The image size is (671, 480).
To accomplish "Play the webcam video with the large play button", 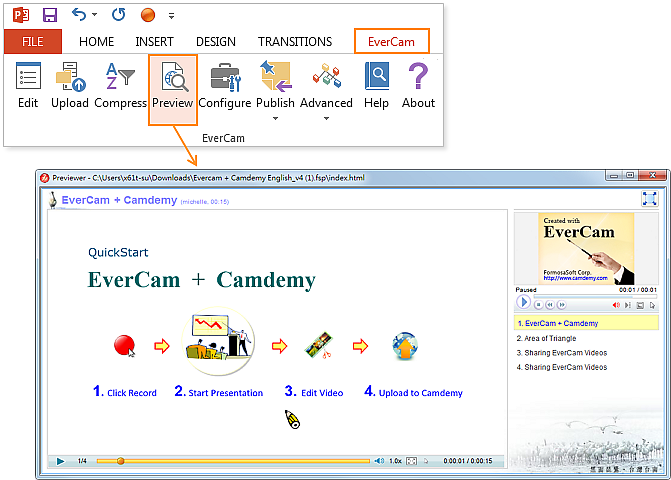I will click(x=523, y=302).
